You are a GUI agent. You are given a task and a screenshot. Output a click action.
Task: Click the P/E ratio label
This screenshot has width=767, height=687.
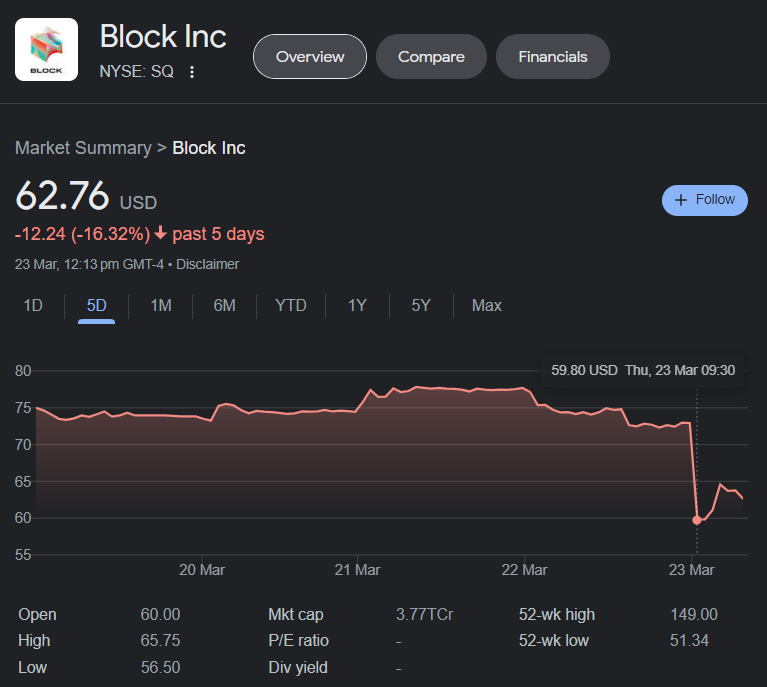[x=298, y=640]
